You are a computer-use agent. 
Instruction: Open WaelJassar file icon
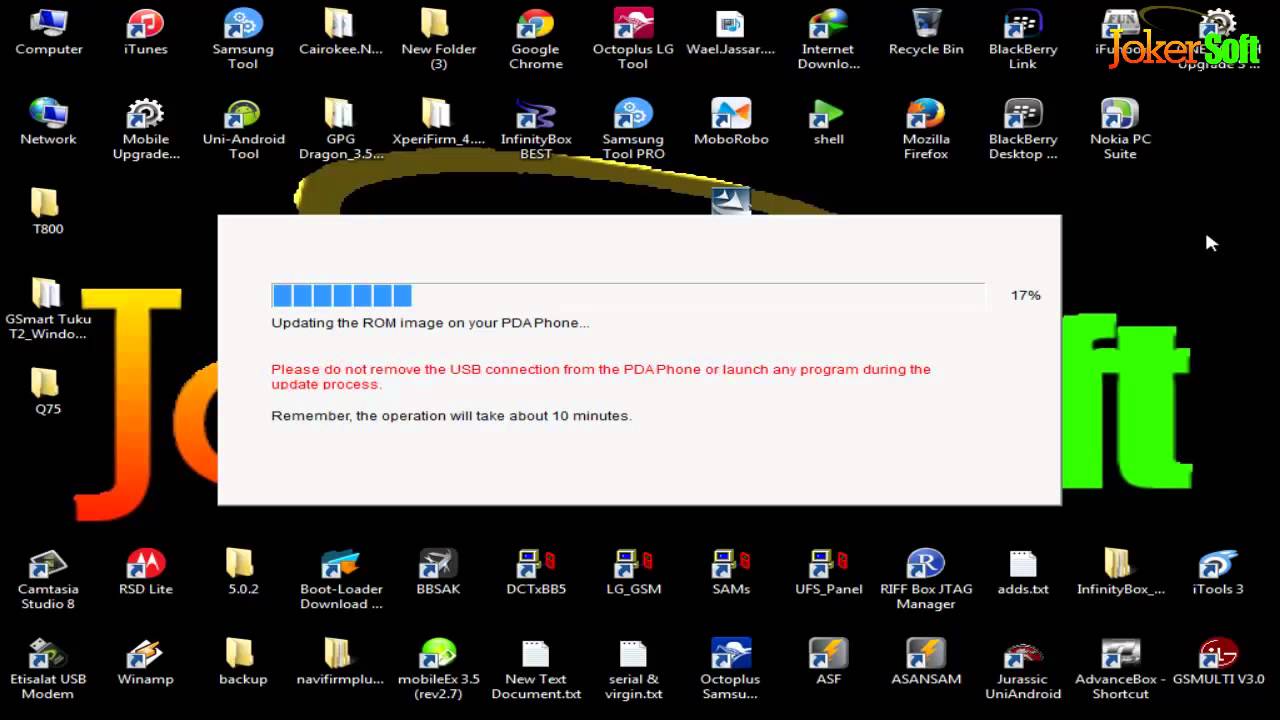tap(731, 32)
